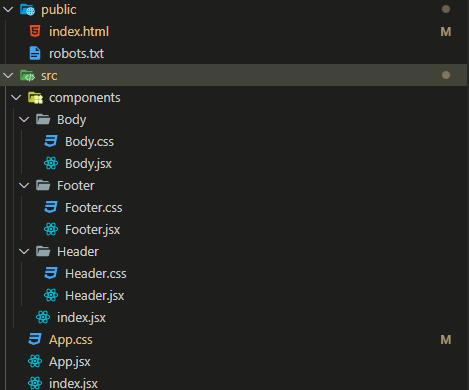Select the src folder name
Viewport: 469px width, 390px height.
pos(49,76)
